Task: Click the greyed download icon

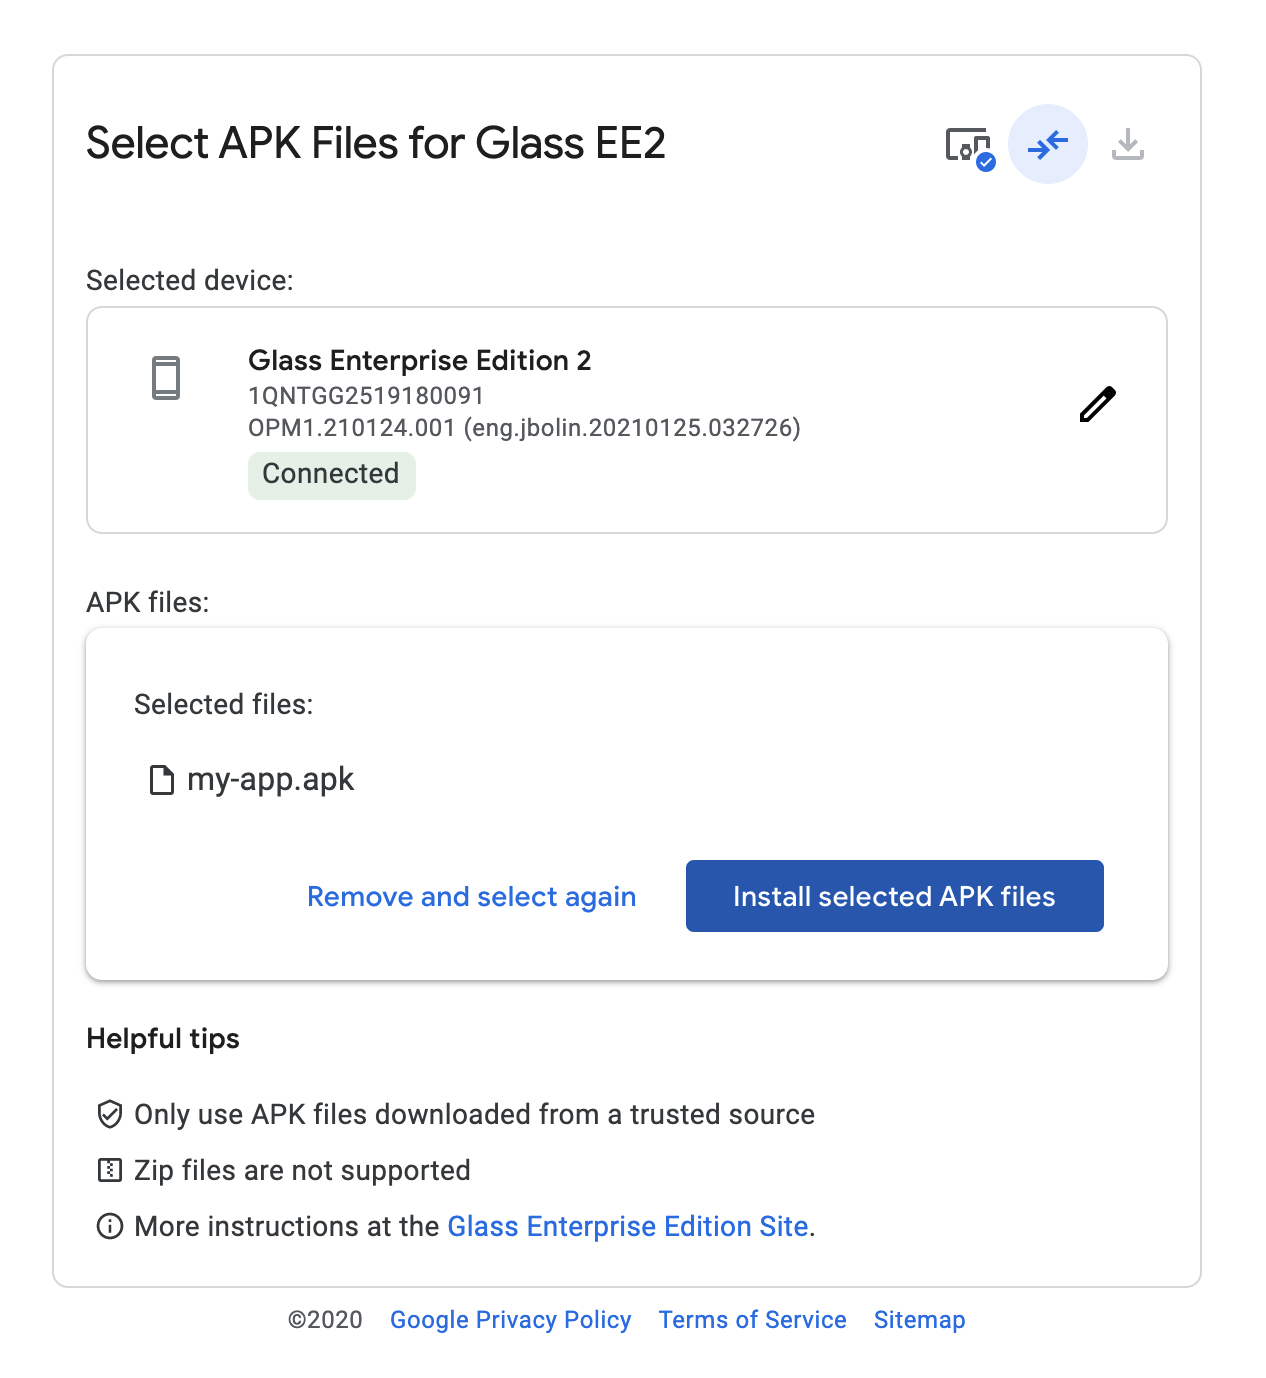Action: tap(1127, 145)
